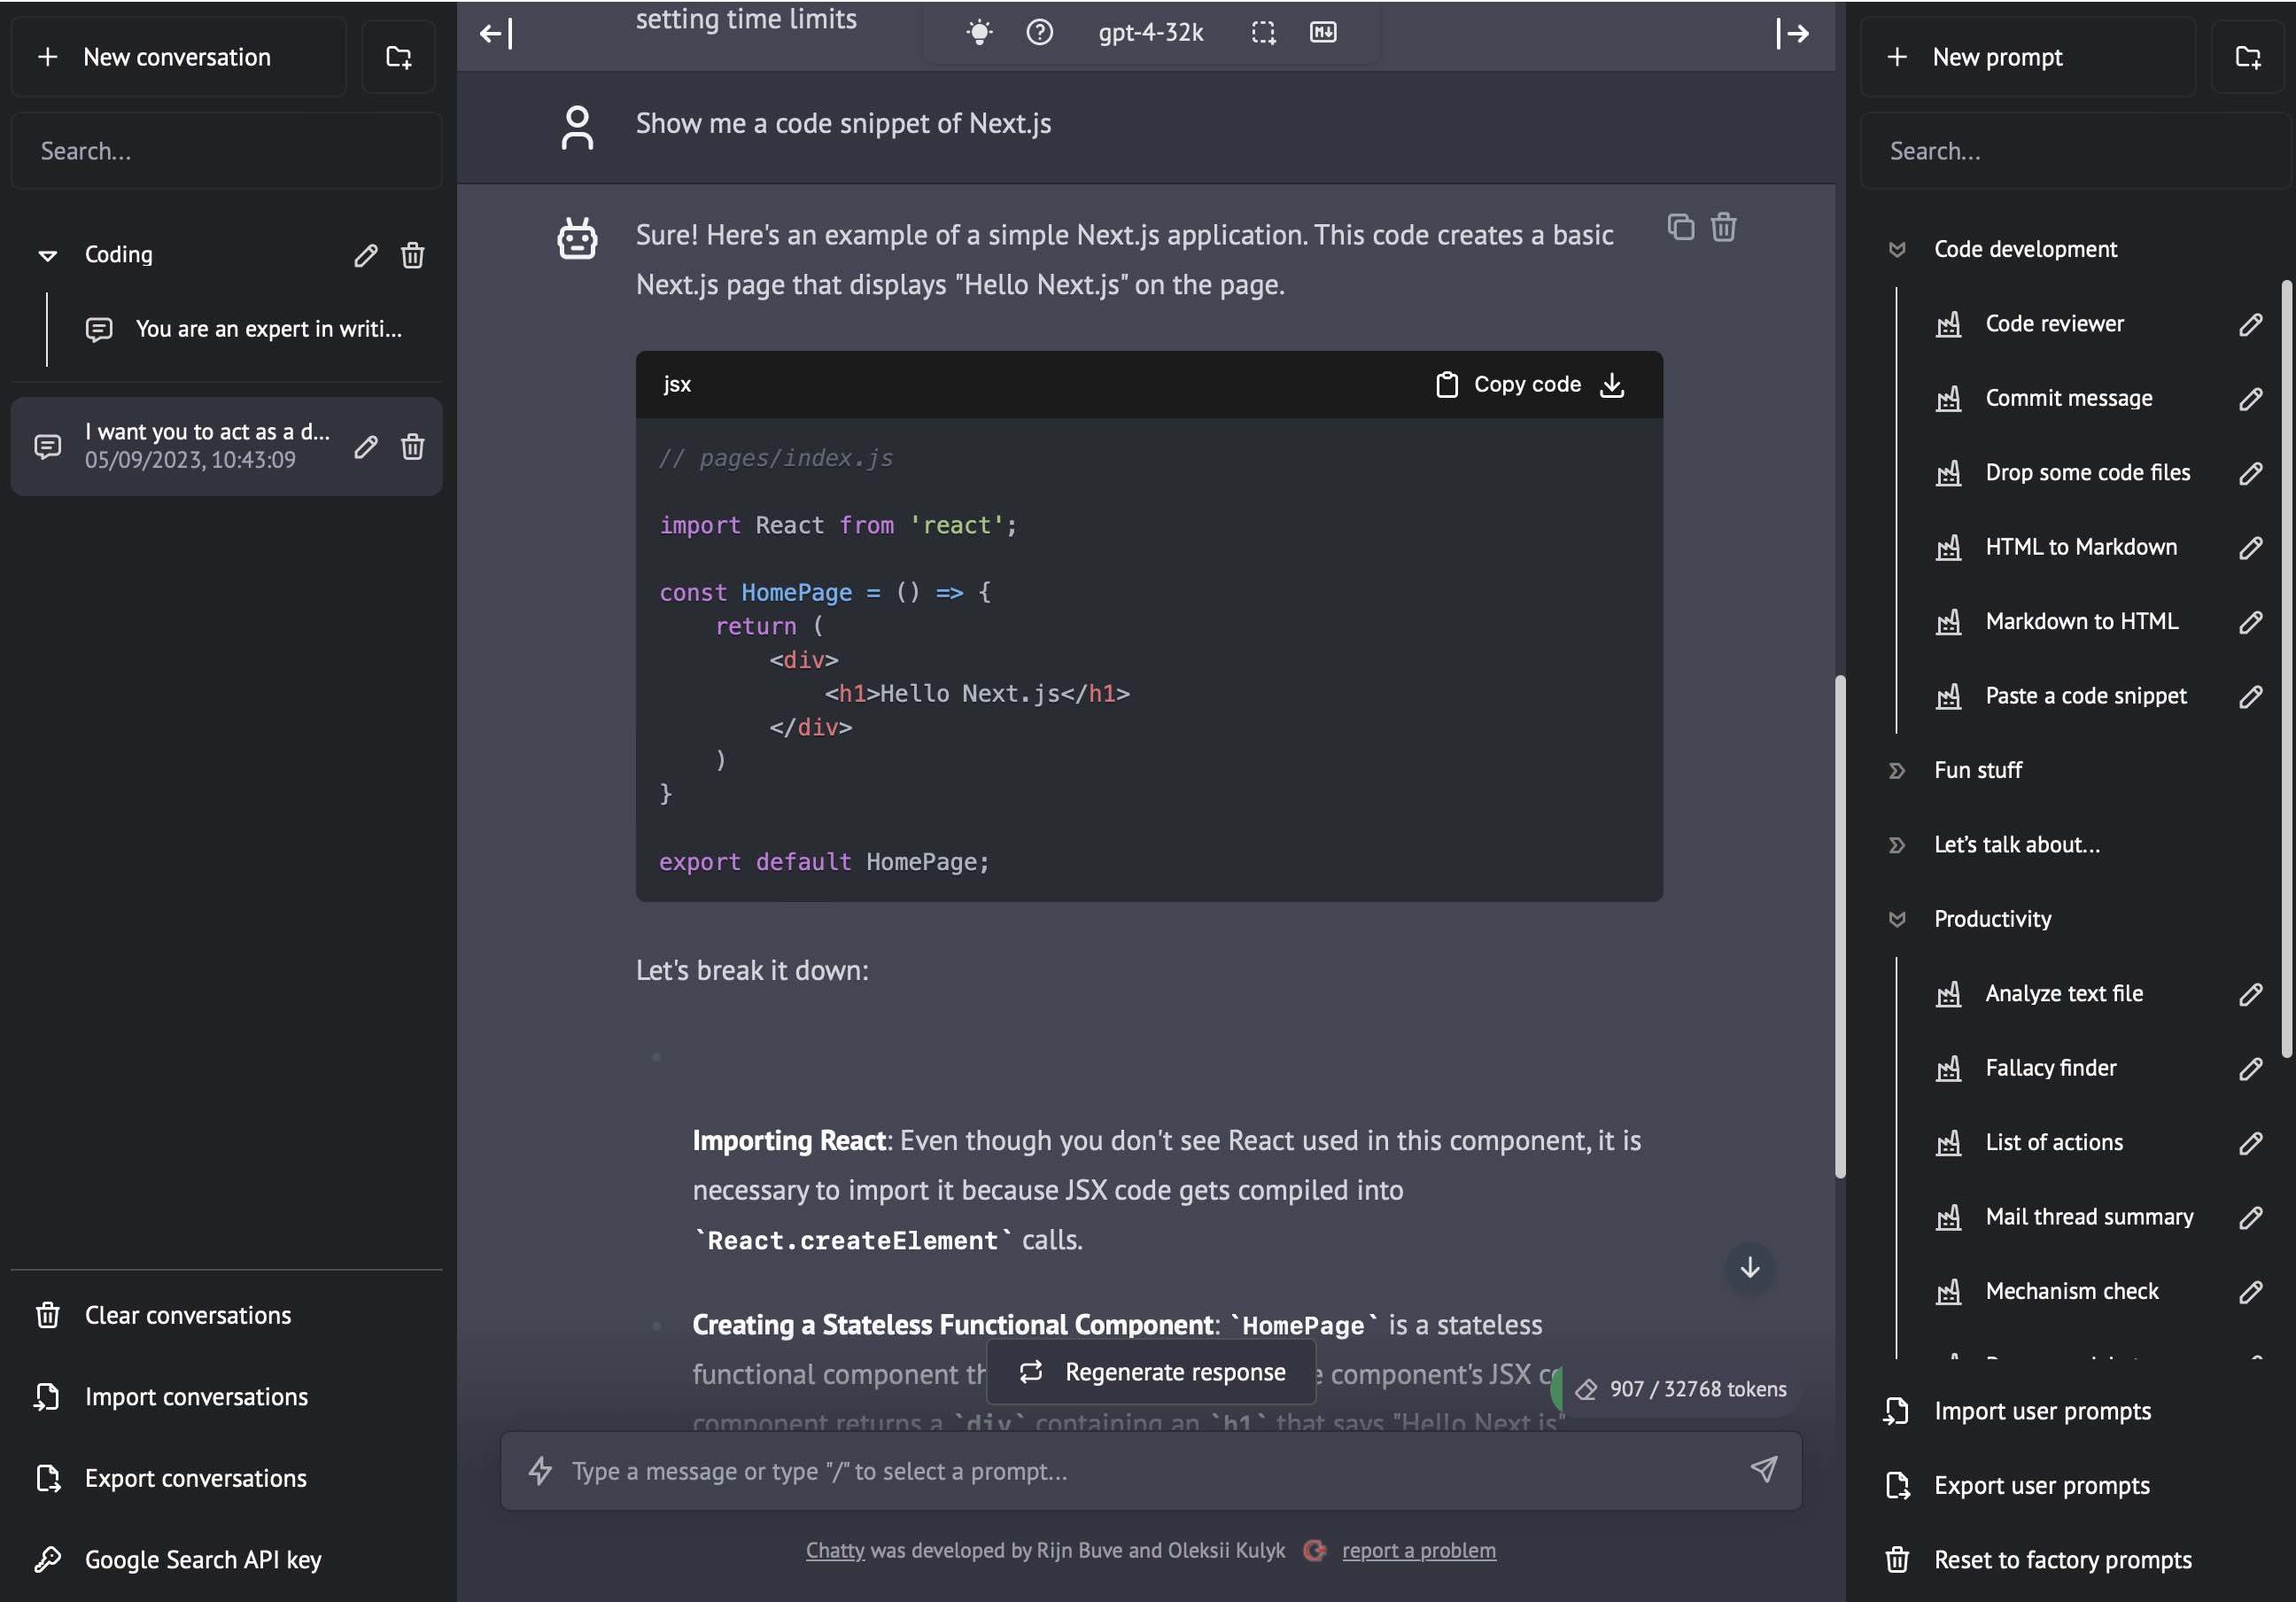Collapse the right prompts sidebar arrow

1792,34
